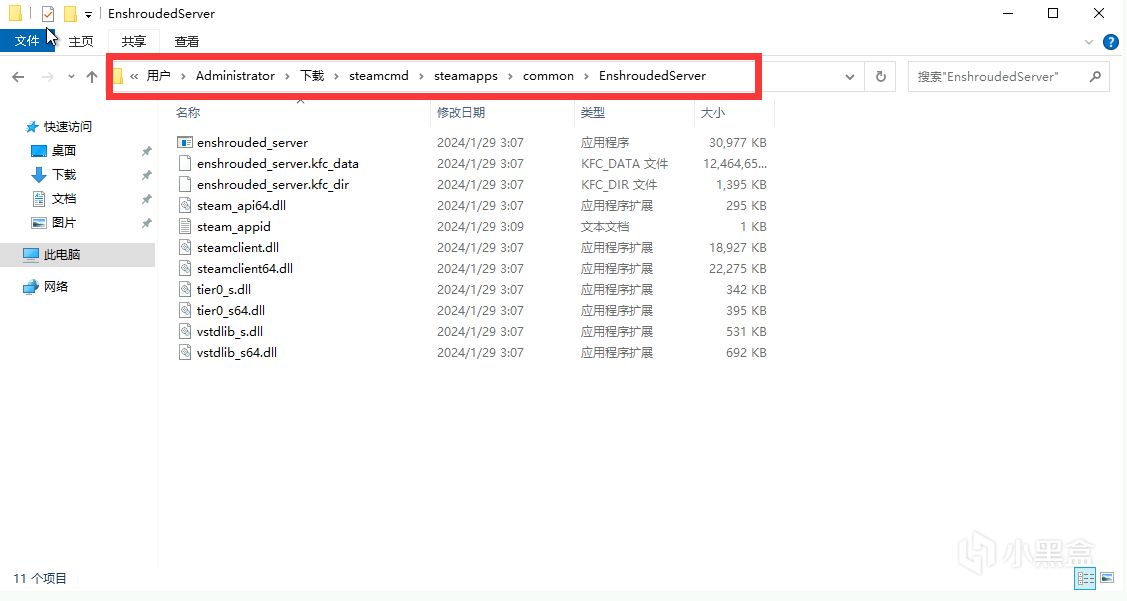Expand chevron after common in address bar
The image size is (1127, 601).
586,76
